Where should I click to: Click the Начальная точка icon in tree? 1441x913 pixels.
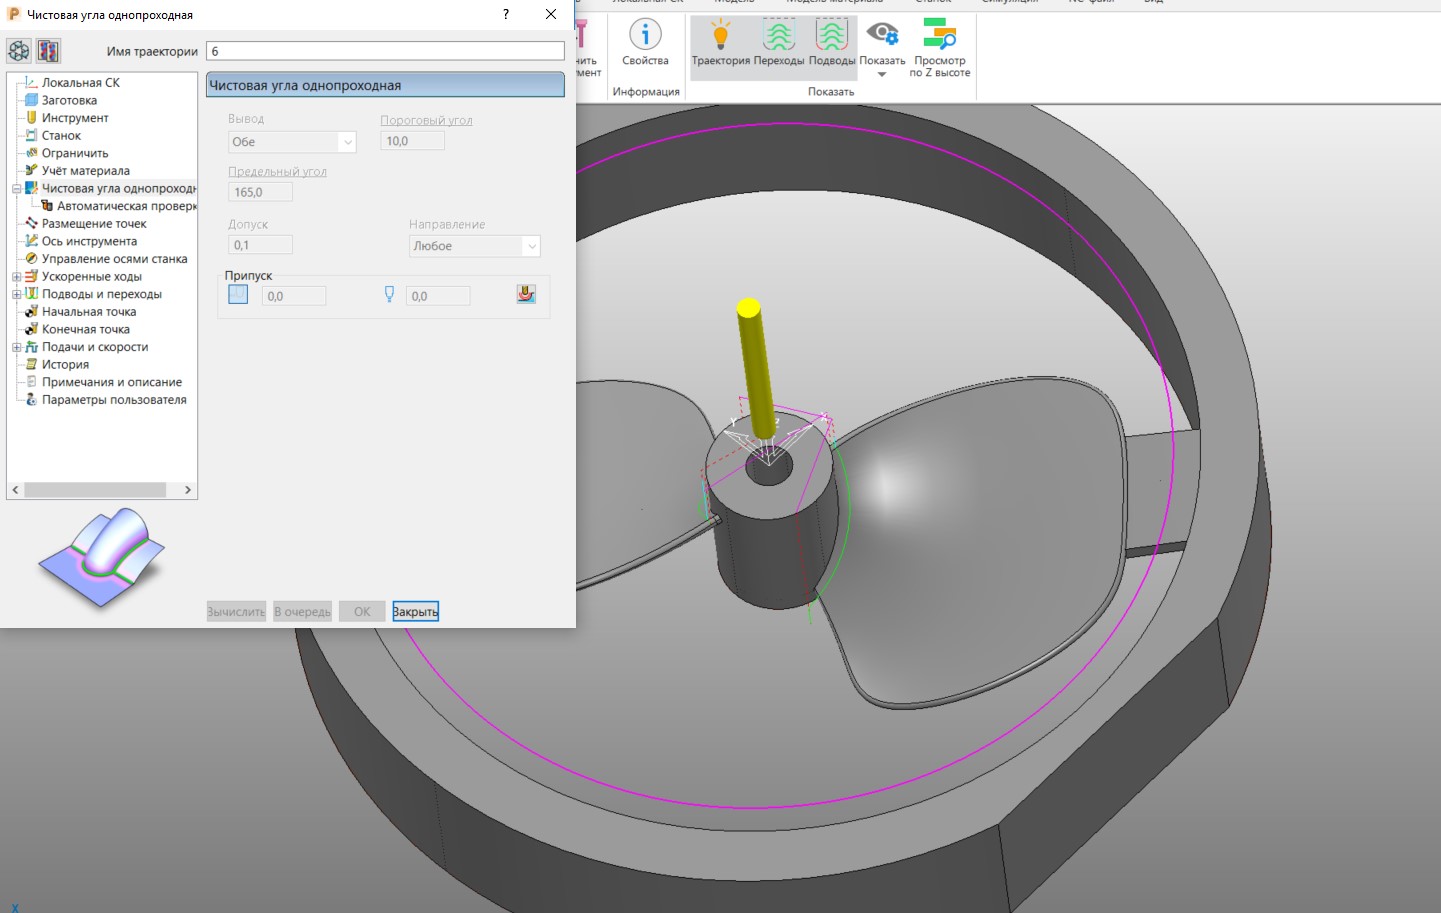[31, 312]
